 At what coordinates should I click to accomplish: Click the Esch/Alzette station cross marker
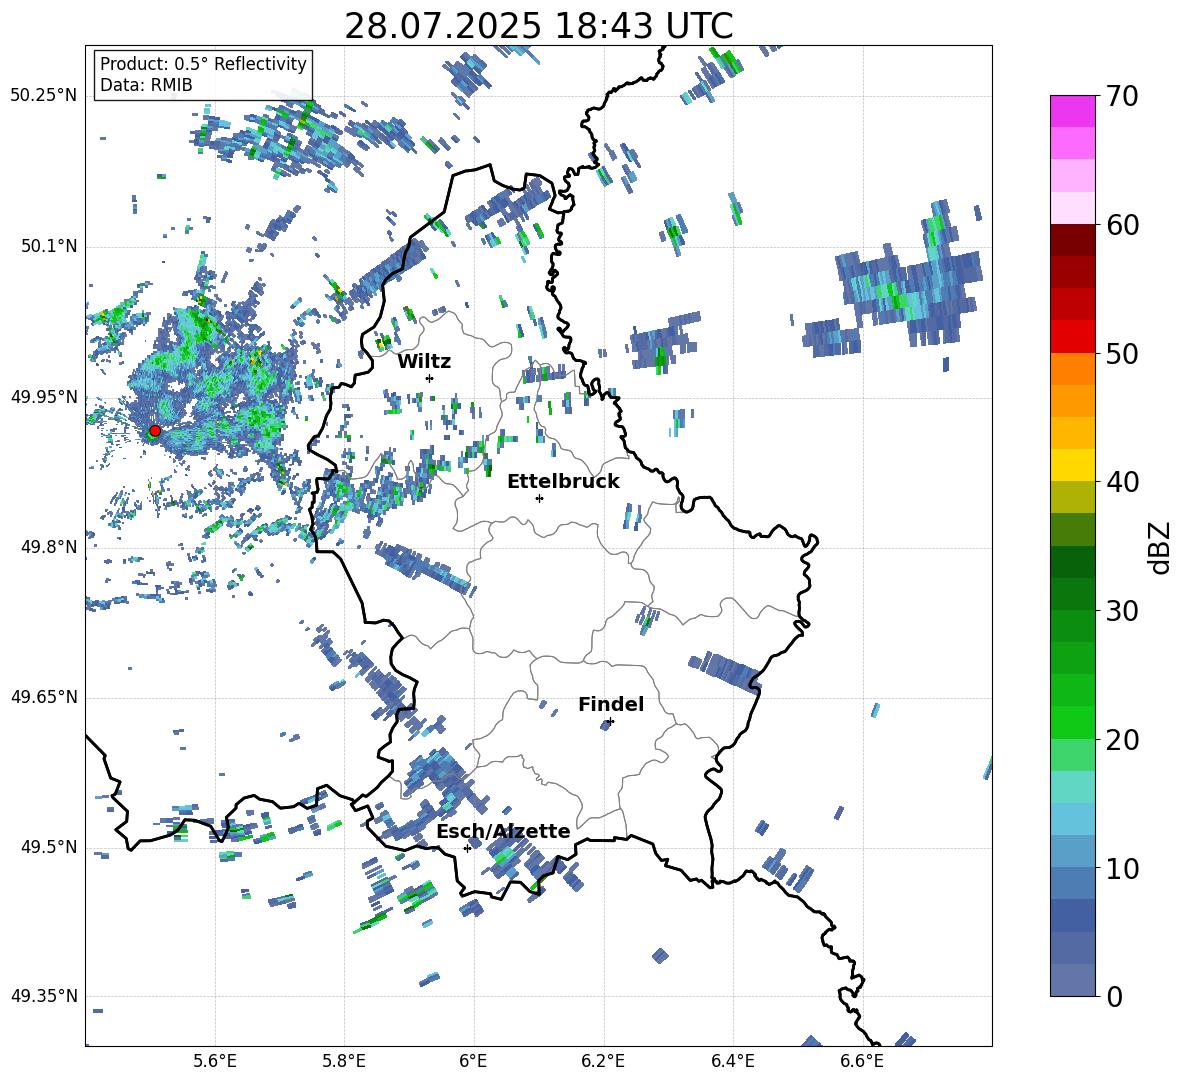(x=467, y=848)
